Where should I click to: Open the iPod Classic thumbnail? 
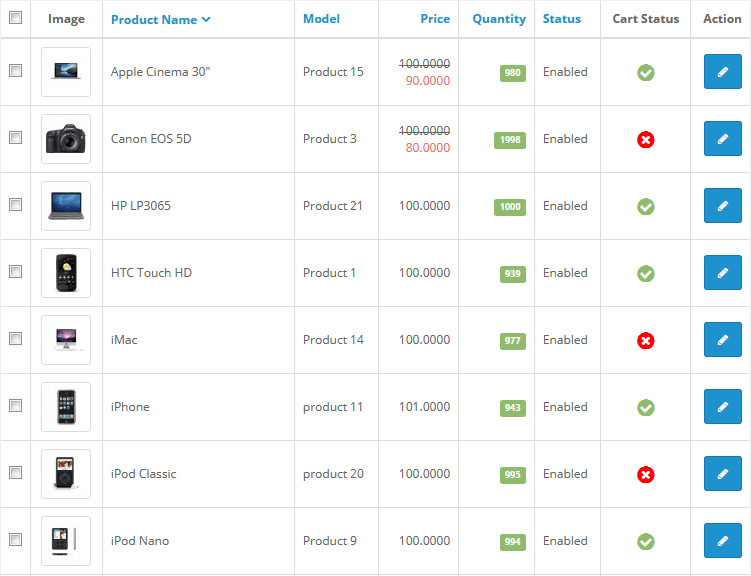tap(66, 474)
